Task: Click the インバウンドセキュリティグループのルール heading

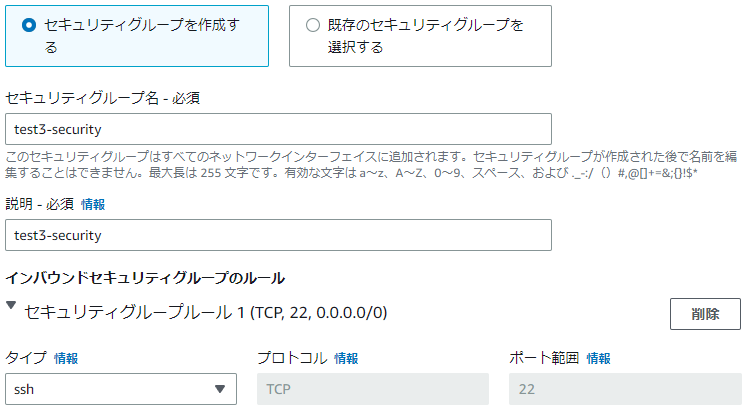Action: pos(146,277)
